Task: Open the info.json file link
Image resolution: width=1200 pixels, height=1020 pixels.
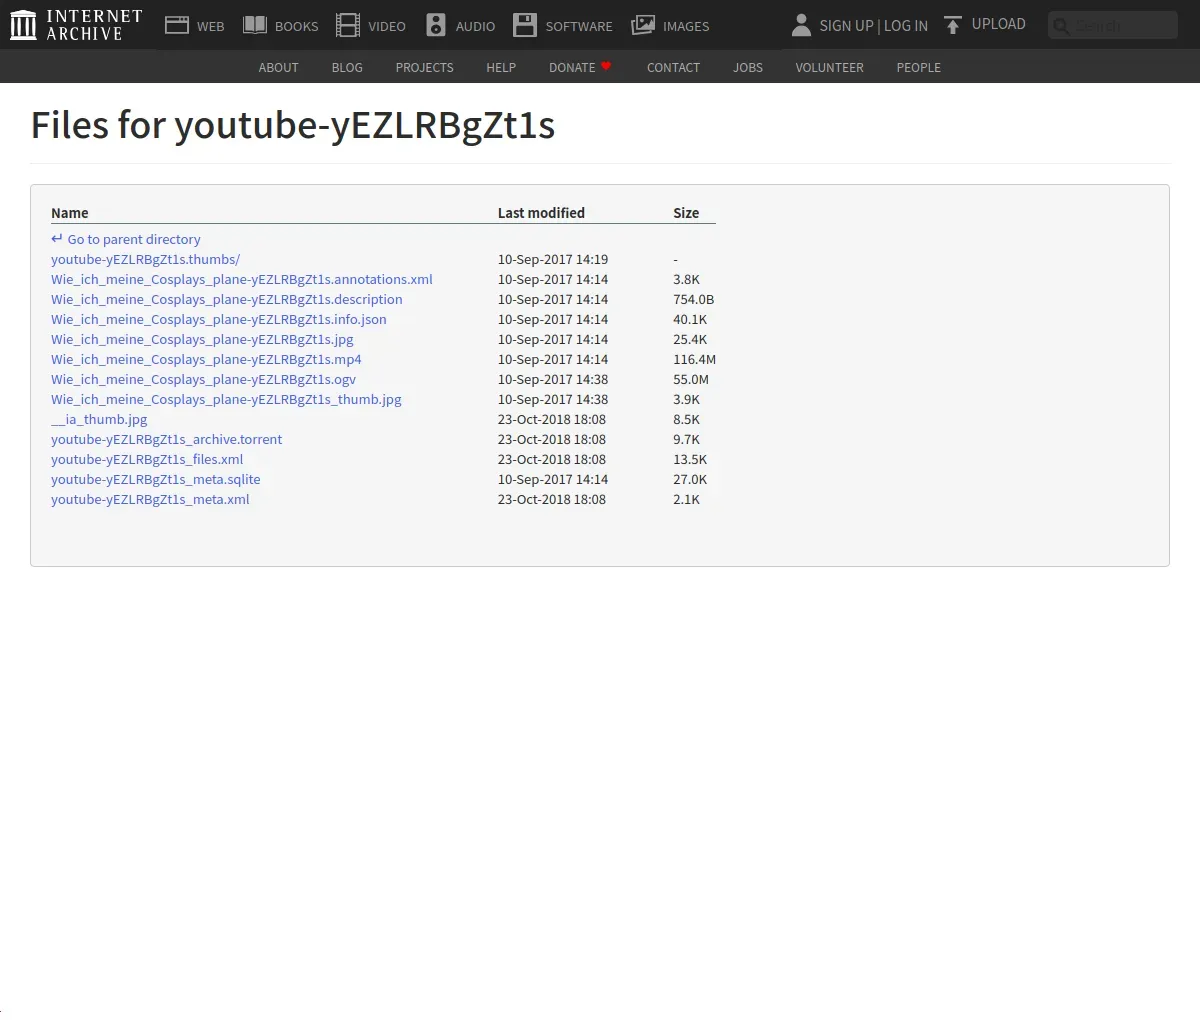Action: (x=219, y=319)
